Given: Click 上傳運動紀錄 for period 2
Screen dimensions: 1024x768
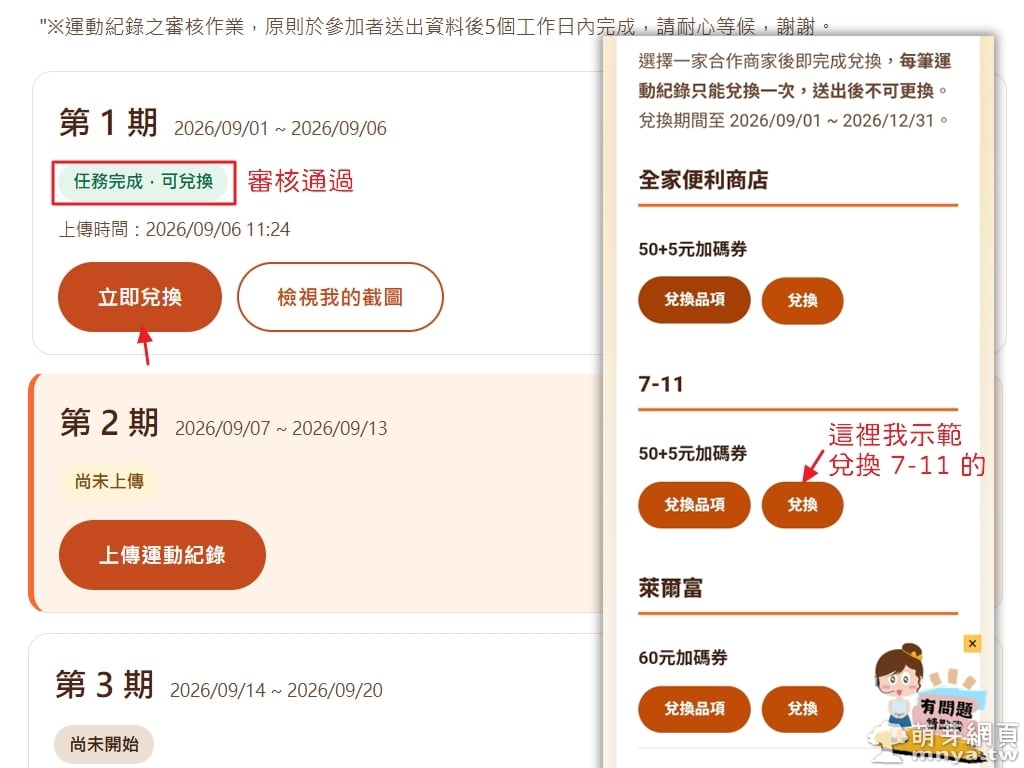Looking at the screenshot, I should click(162, 555).
